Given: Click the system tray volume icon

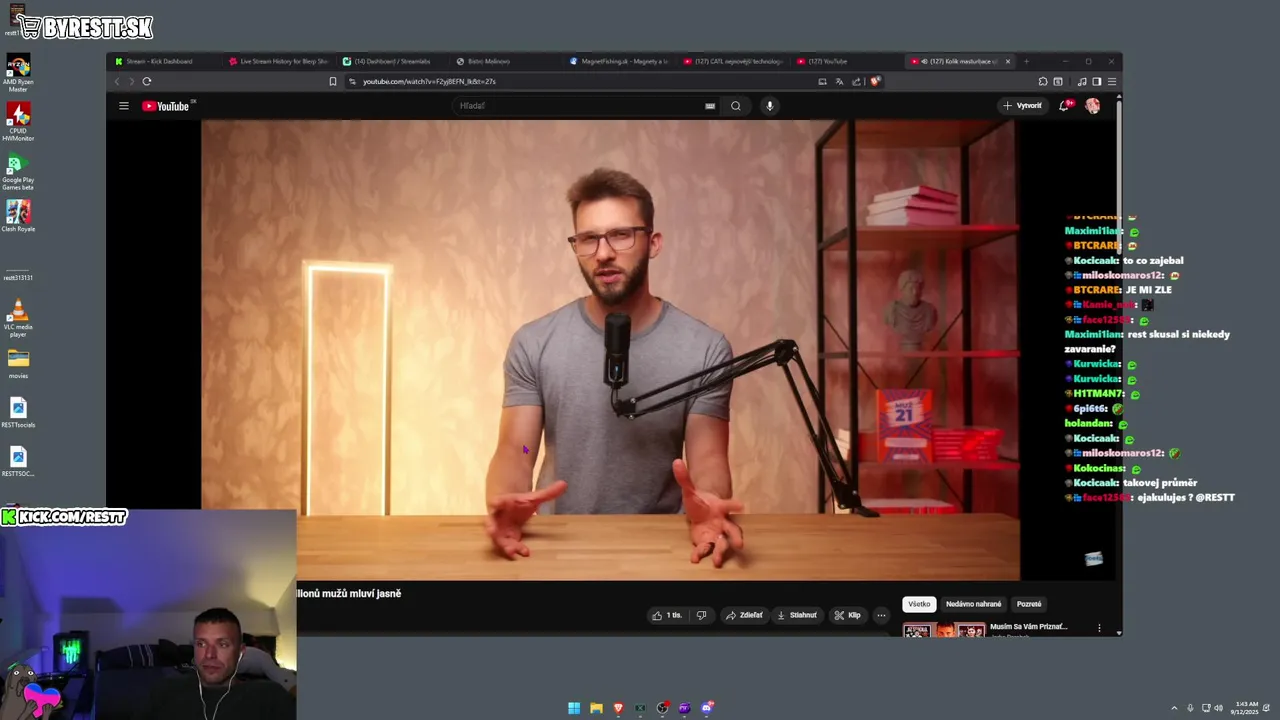Looking at the screenshot, I should click(1218, 708).
